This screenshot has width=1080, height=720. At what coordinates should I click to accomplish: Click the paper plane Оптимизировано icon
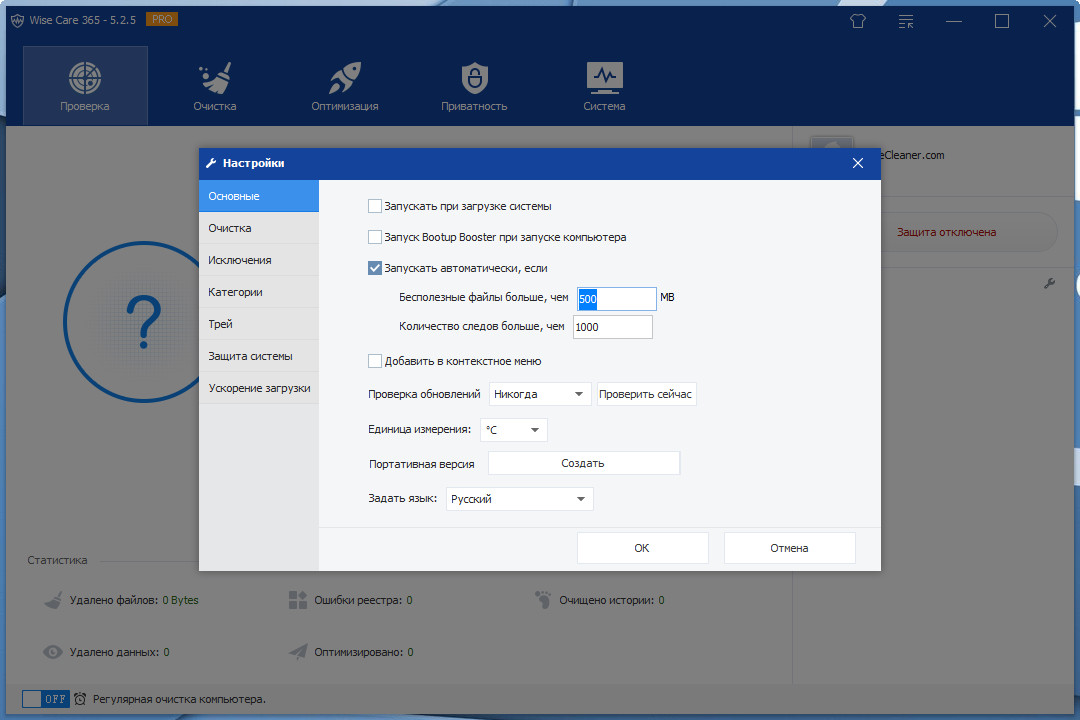coord(298,651)
